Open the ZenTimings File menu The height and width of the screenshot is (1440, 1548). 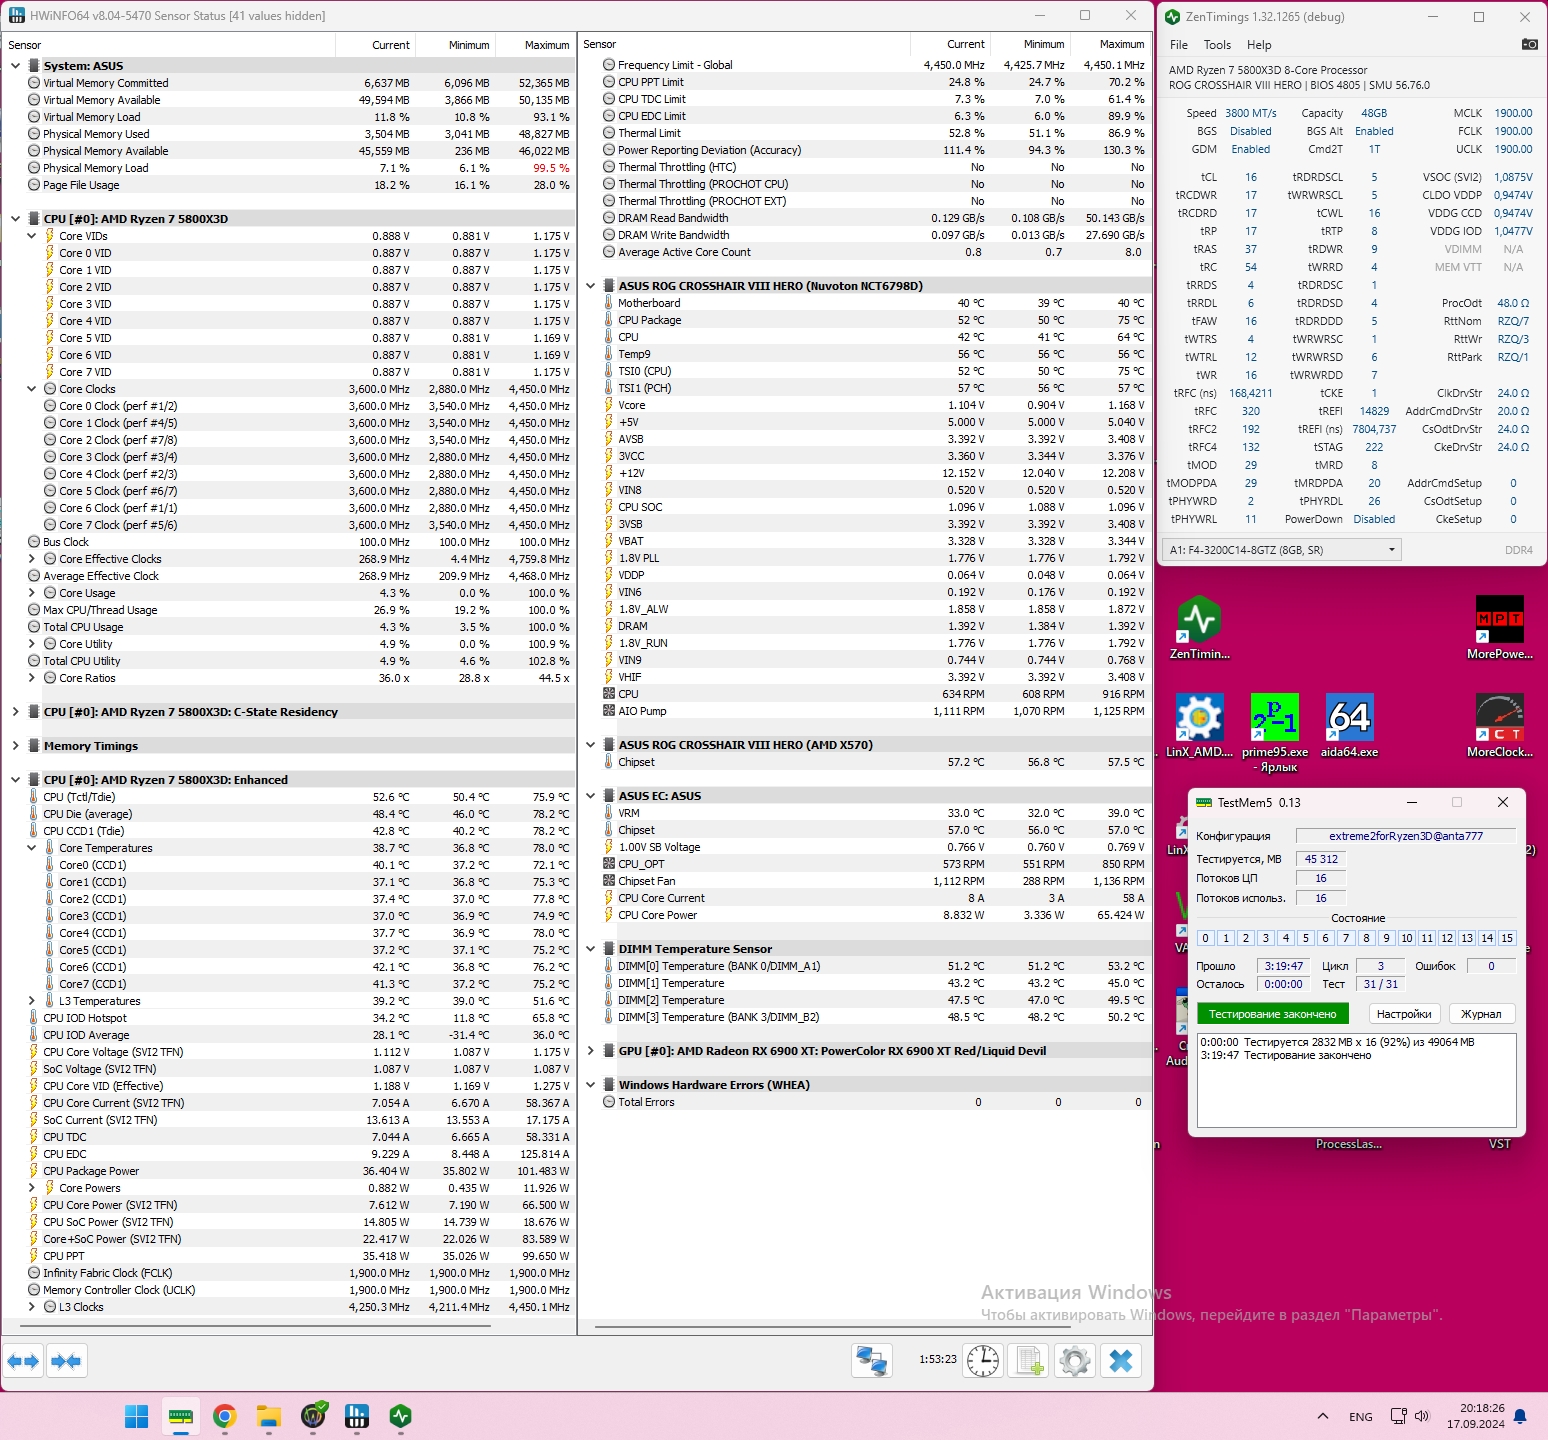pos(1179,45)
